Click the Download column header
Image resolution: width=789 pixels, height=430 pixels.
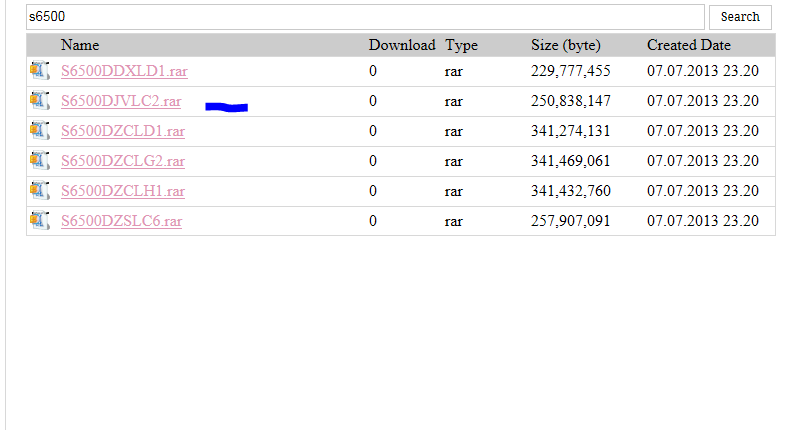click(402, 45)
